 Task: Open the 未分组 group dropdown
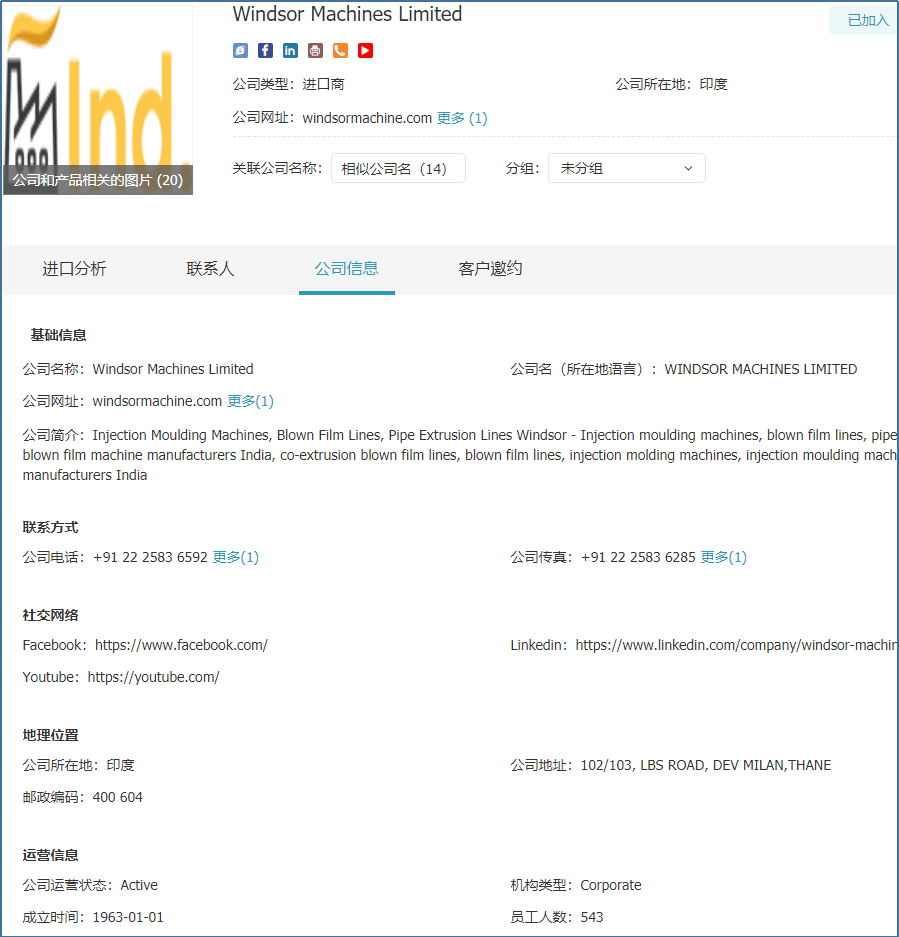pyautogui.click(x=626, y=169)
